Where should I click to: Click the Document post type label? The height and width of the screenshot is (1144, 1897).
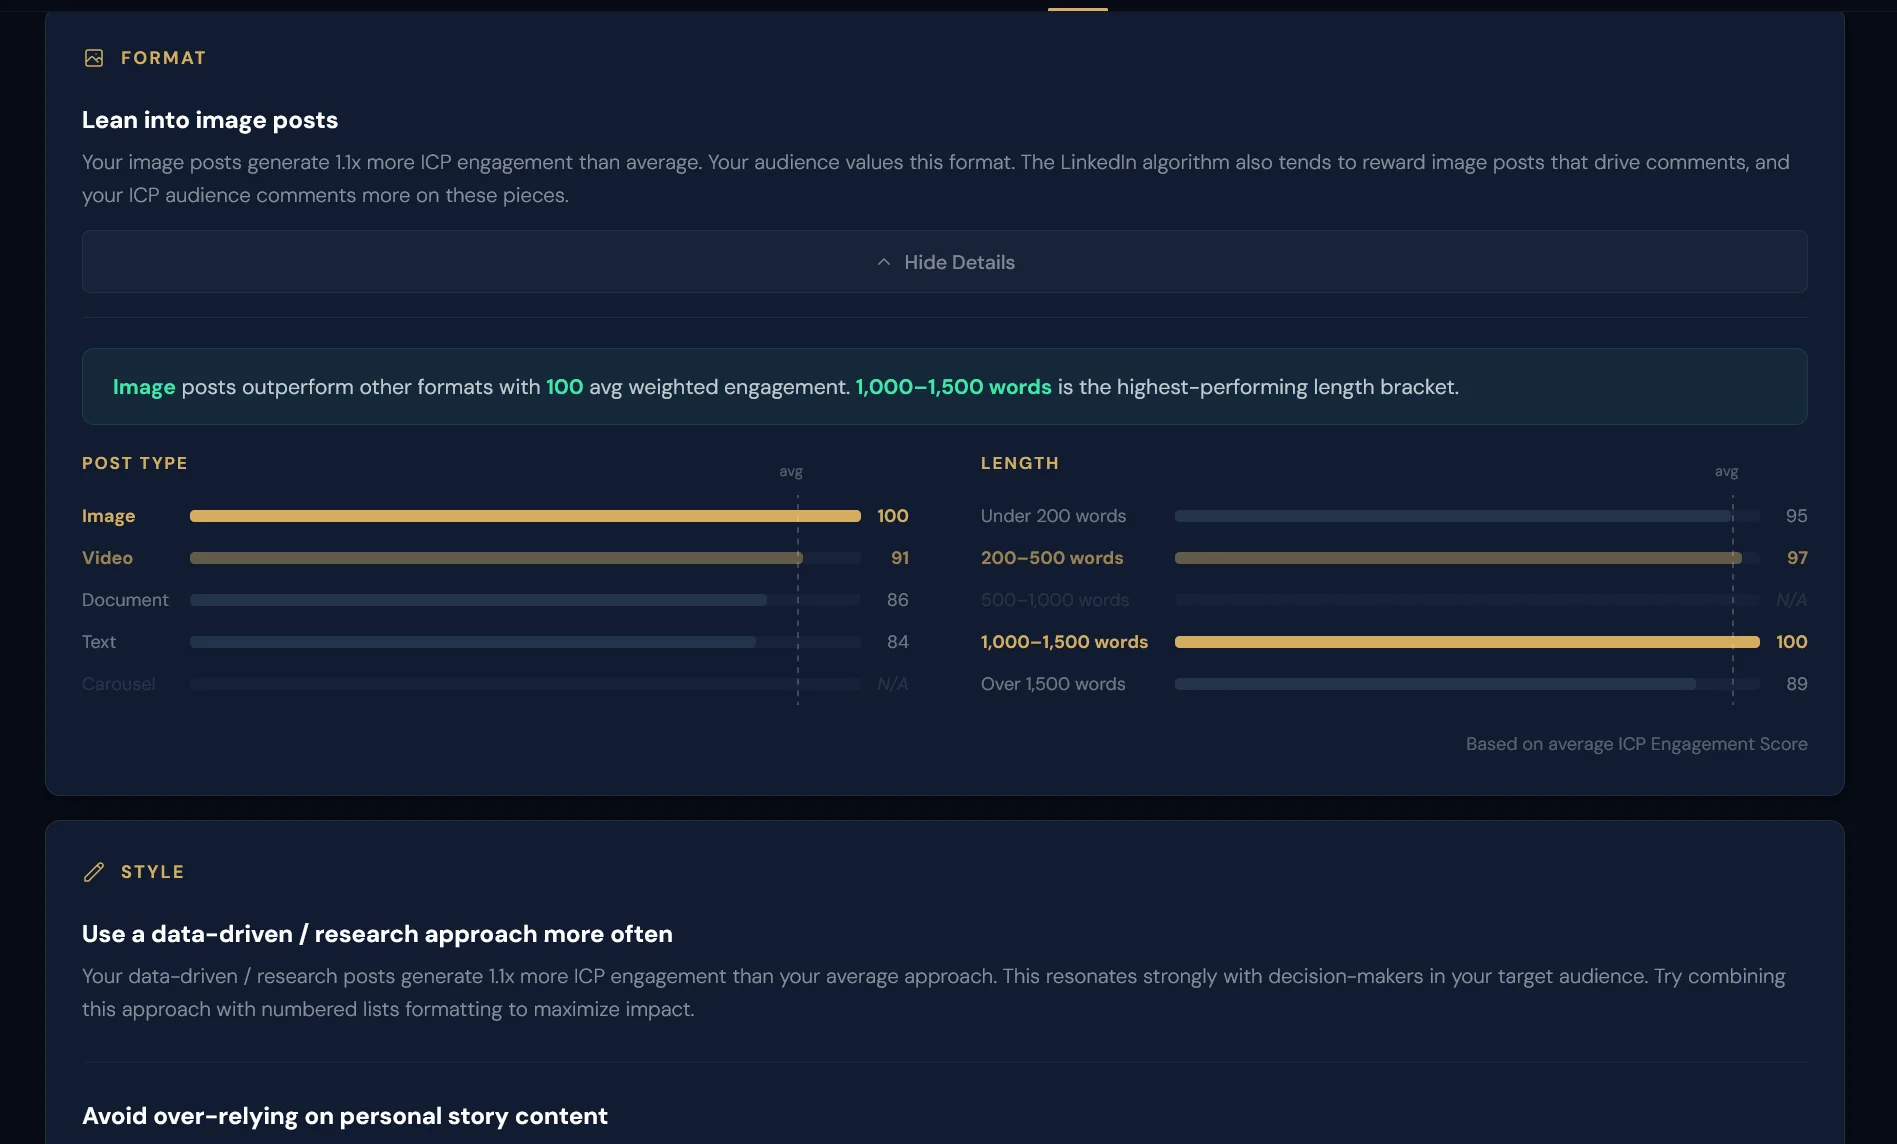[125, 600]
